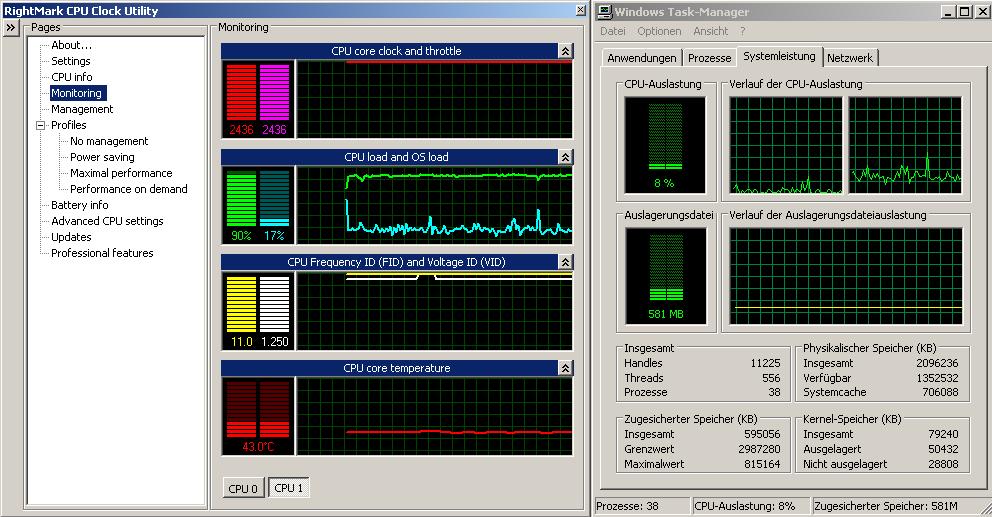Maximize the Windows Task-Manager window

click(964, 11)
